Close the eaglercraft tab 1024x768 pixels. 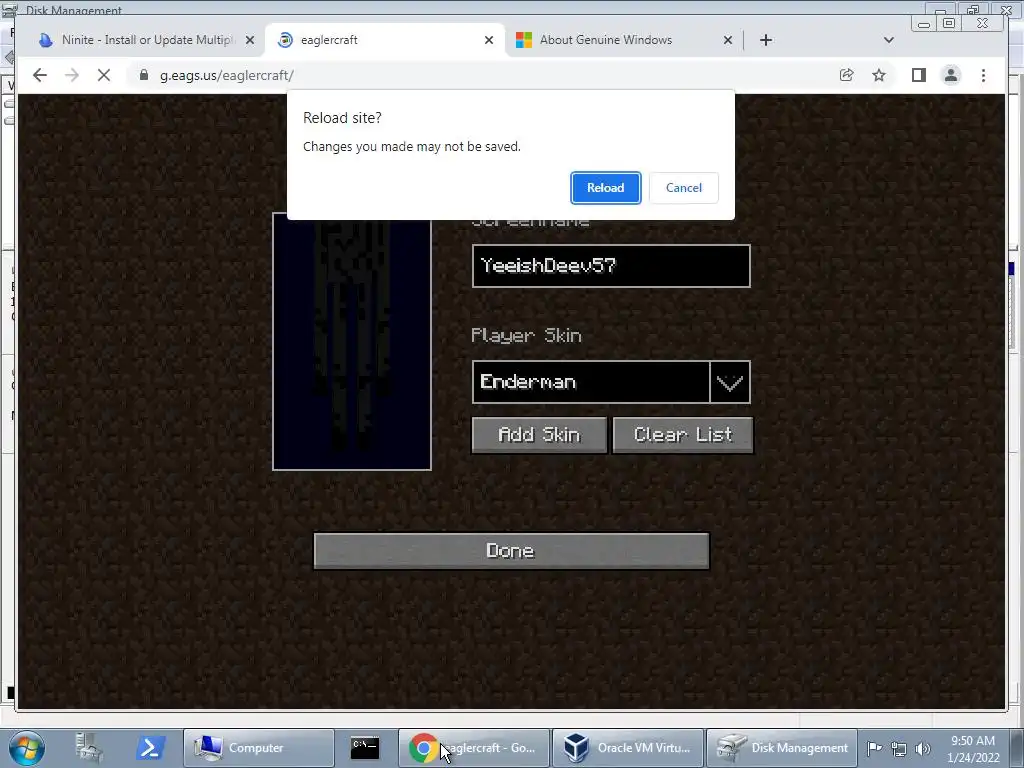[x=488, y=40]
